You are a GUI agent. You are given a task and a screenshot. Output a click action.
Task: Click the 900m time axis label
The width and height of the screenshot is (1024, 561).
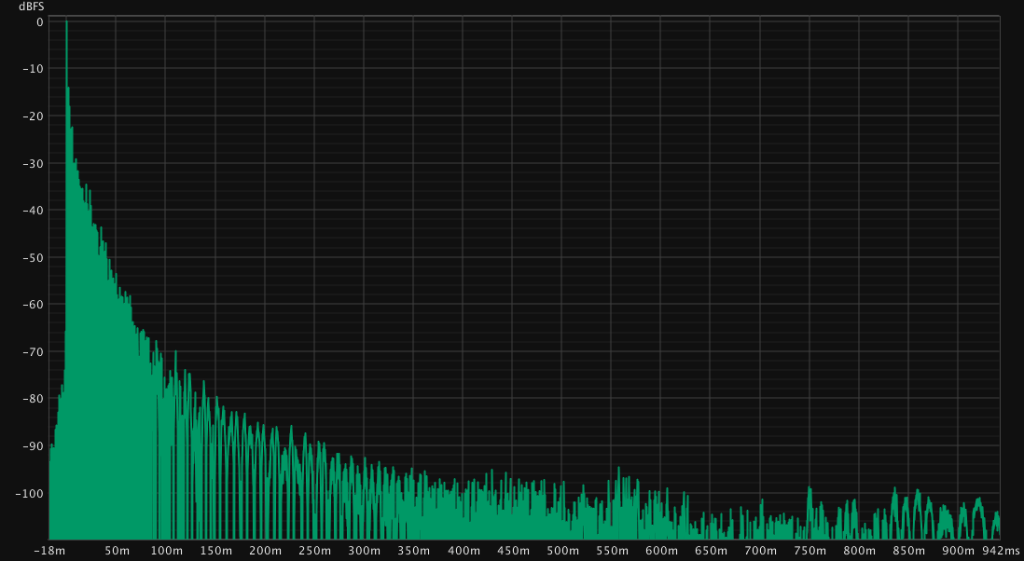click(x=958, y=551)
